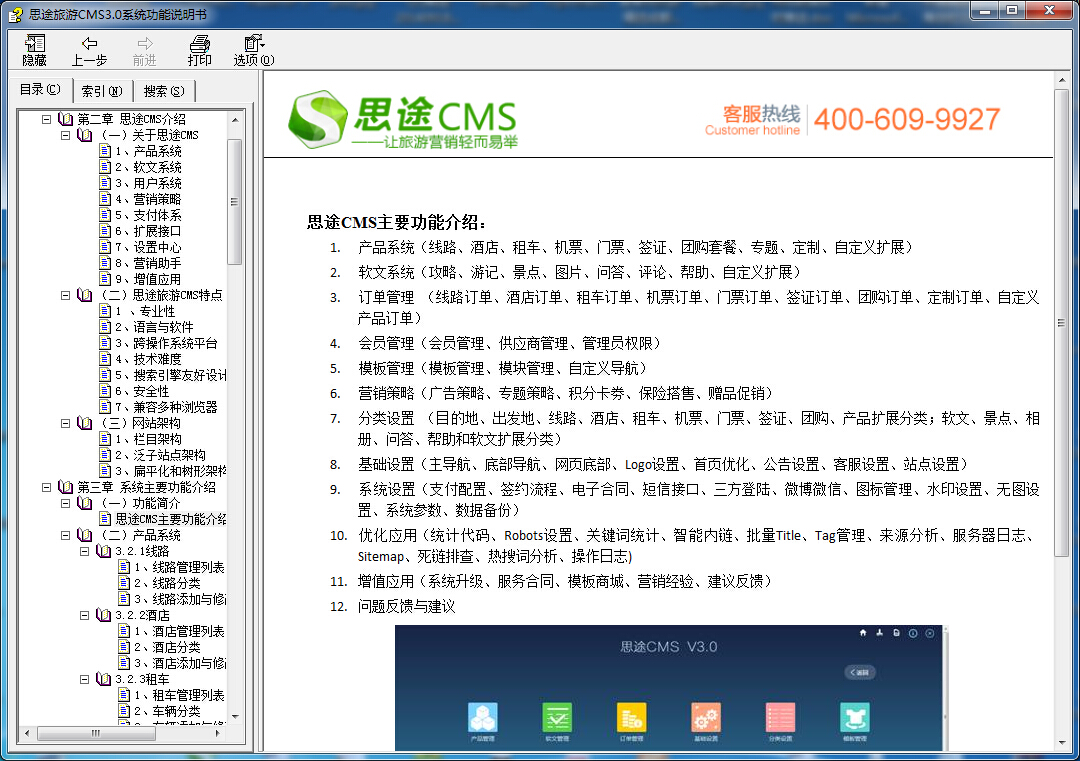Viewport: 1080px width, 761px height.
Task: Print the current help topic
Action: click(x=199, y=48)
